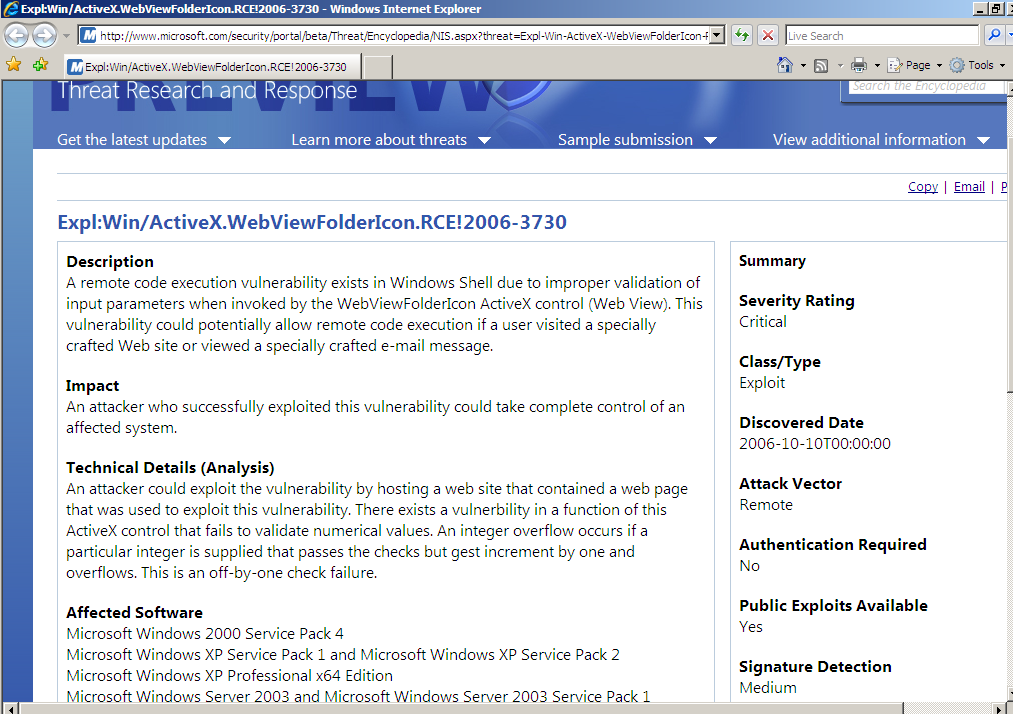Click the RSS Feeds icon
This screenshot has width=1013, height=716.
(x=821, y=65)
